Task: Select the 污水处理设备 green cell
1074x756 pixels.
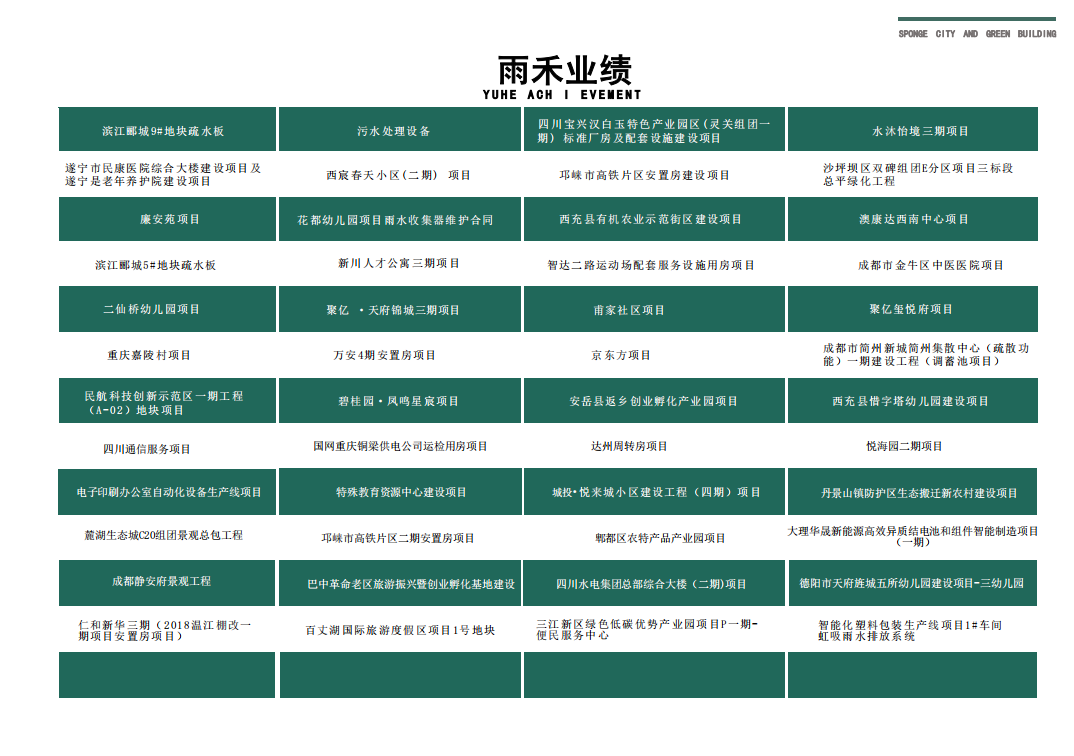Action: [399, 130]
